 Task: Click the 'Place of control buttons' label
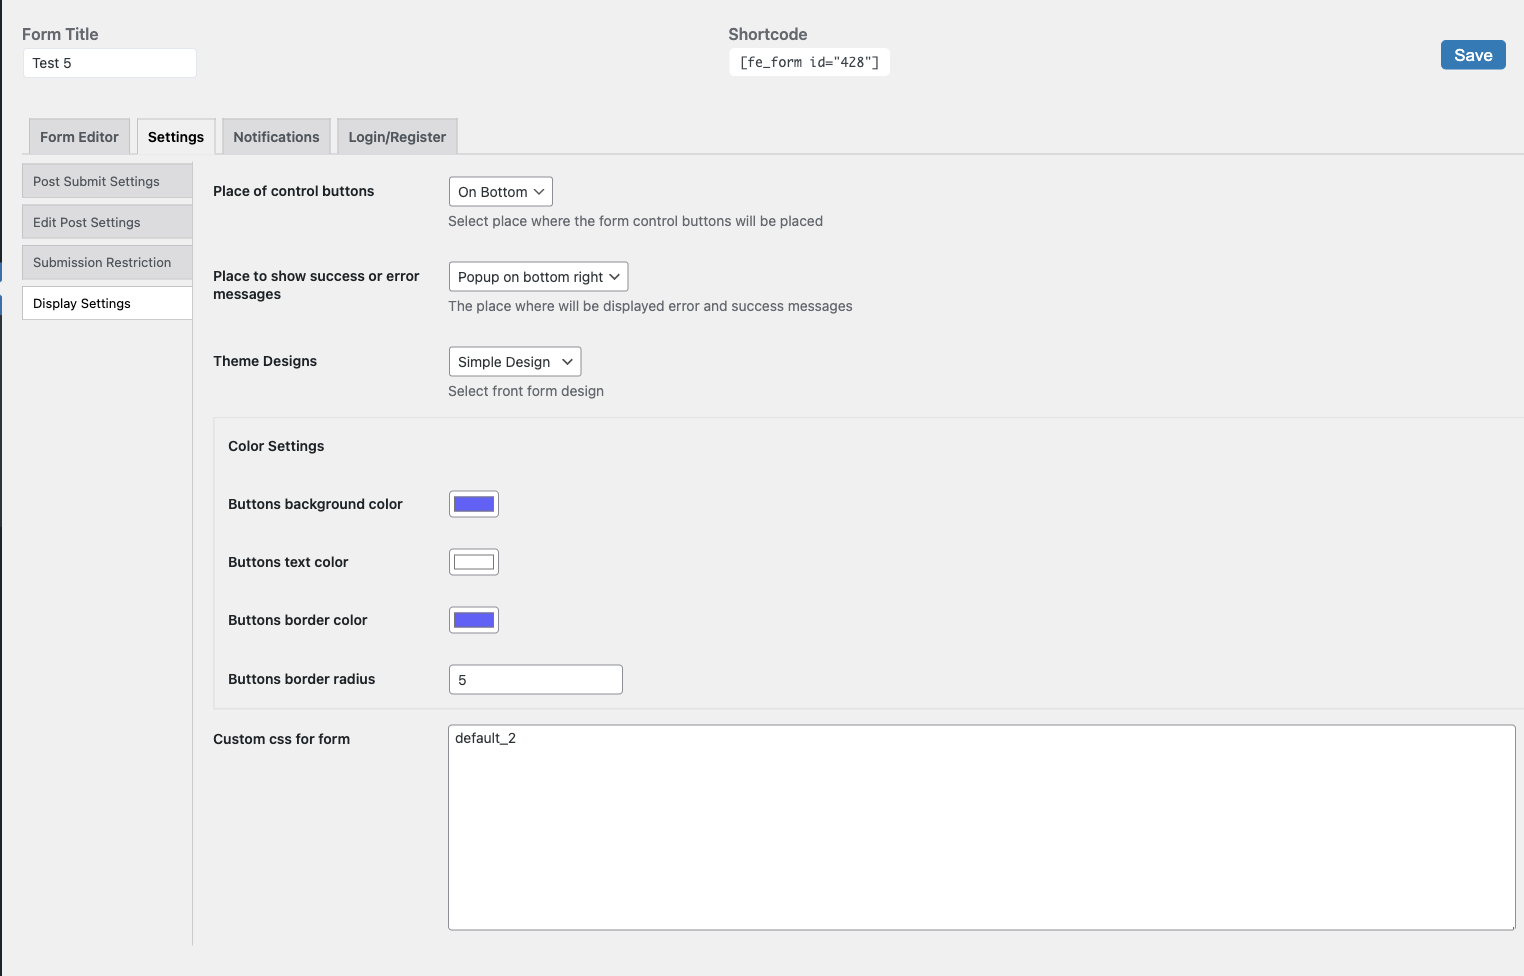(293, 191)
